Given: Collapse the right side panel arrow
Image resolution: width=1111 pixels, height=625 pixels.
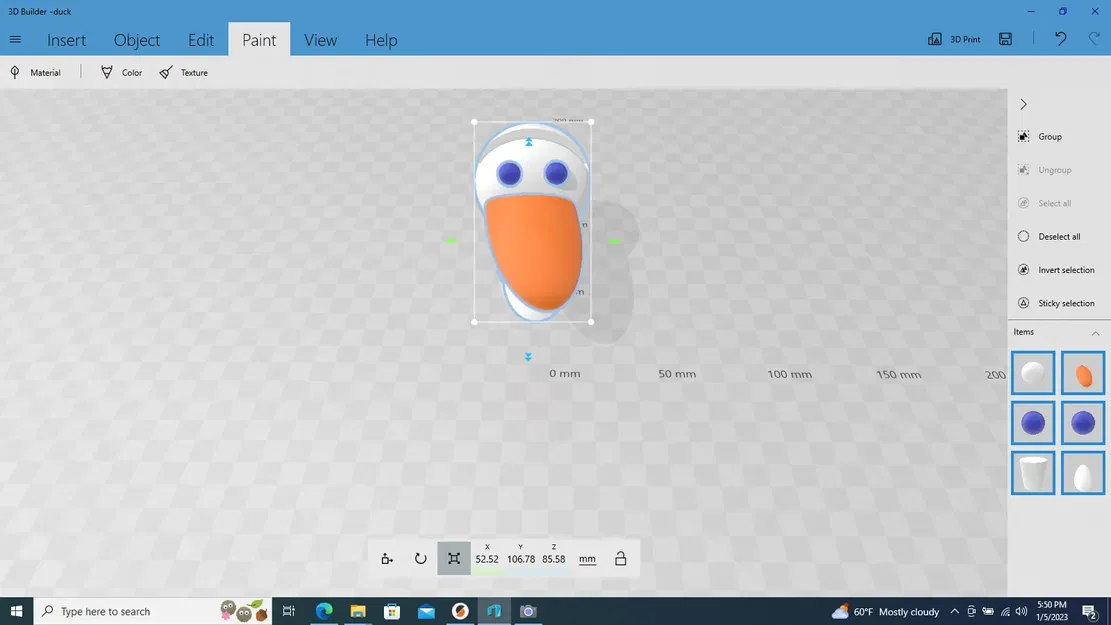Looking at the screenshot, I should [x=1023, y=104].
